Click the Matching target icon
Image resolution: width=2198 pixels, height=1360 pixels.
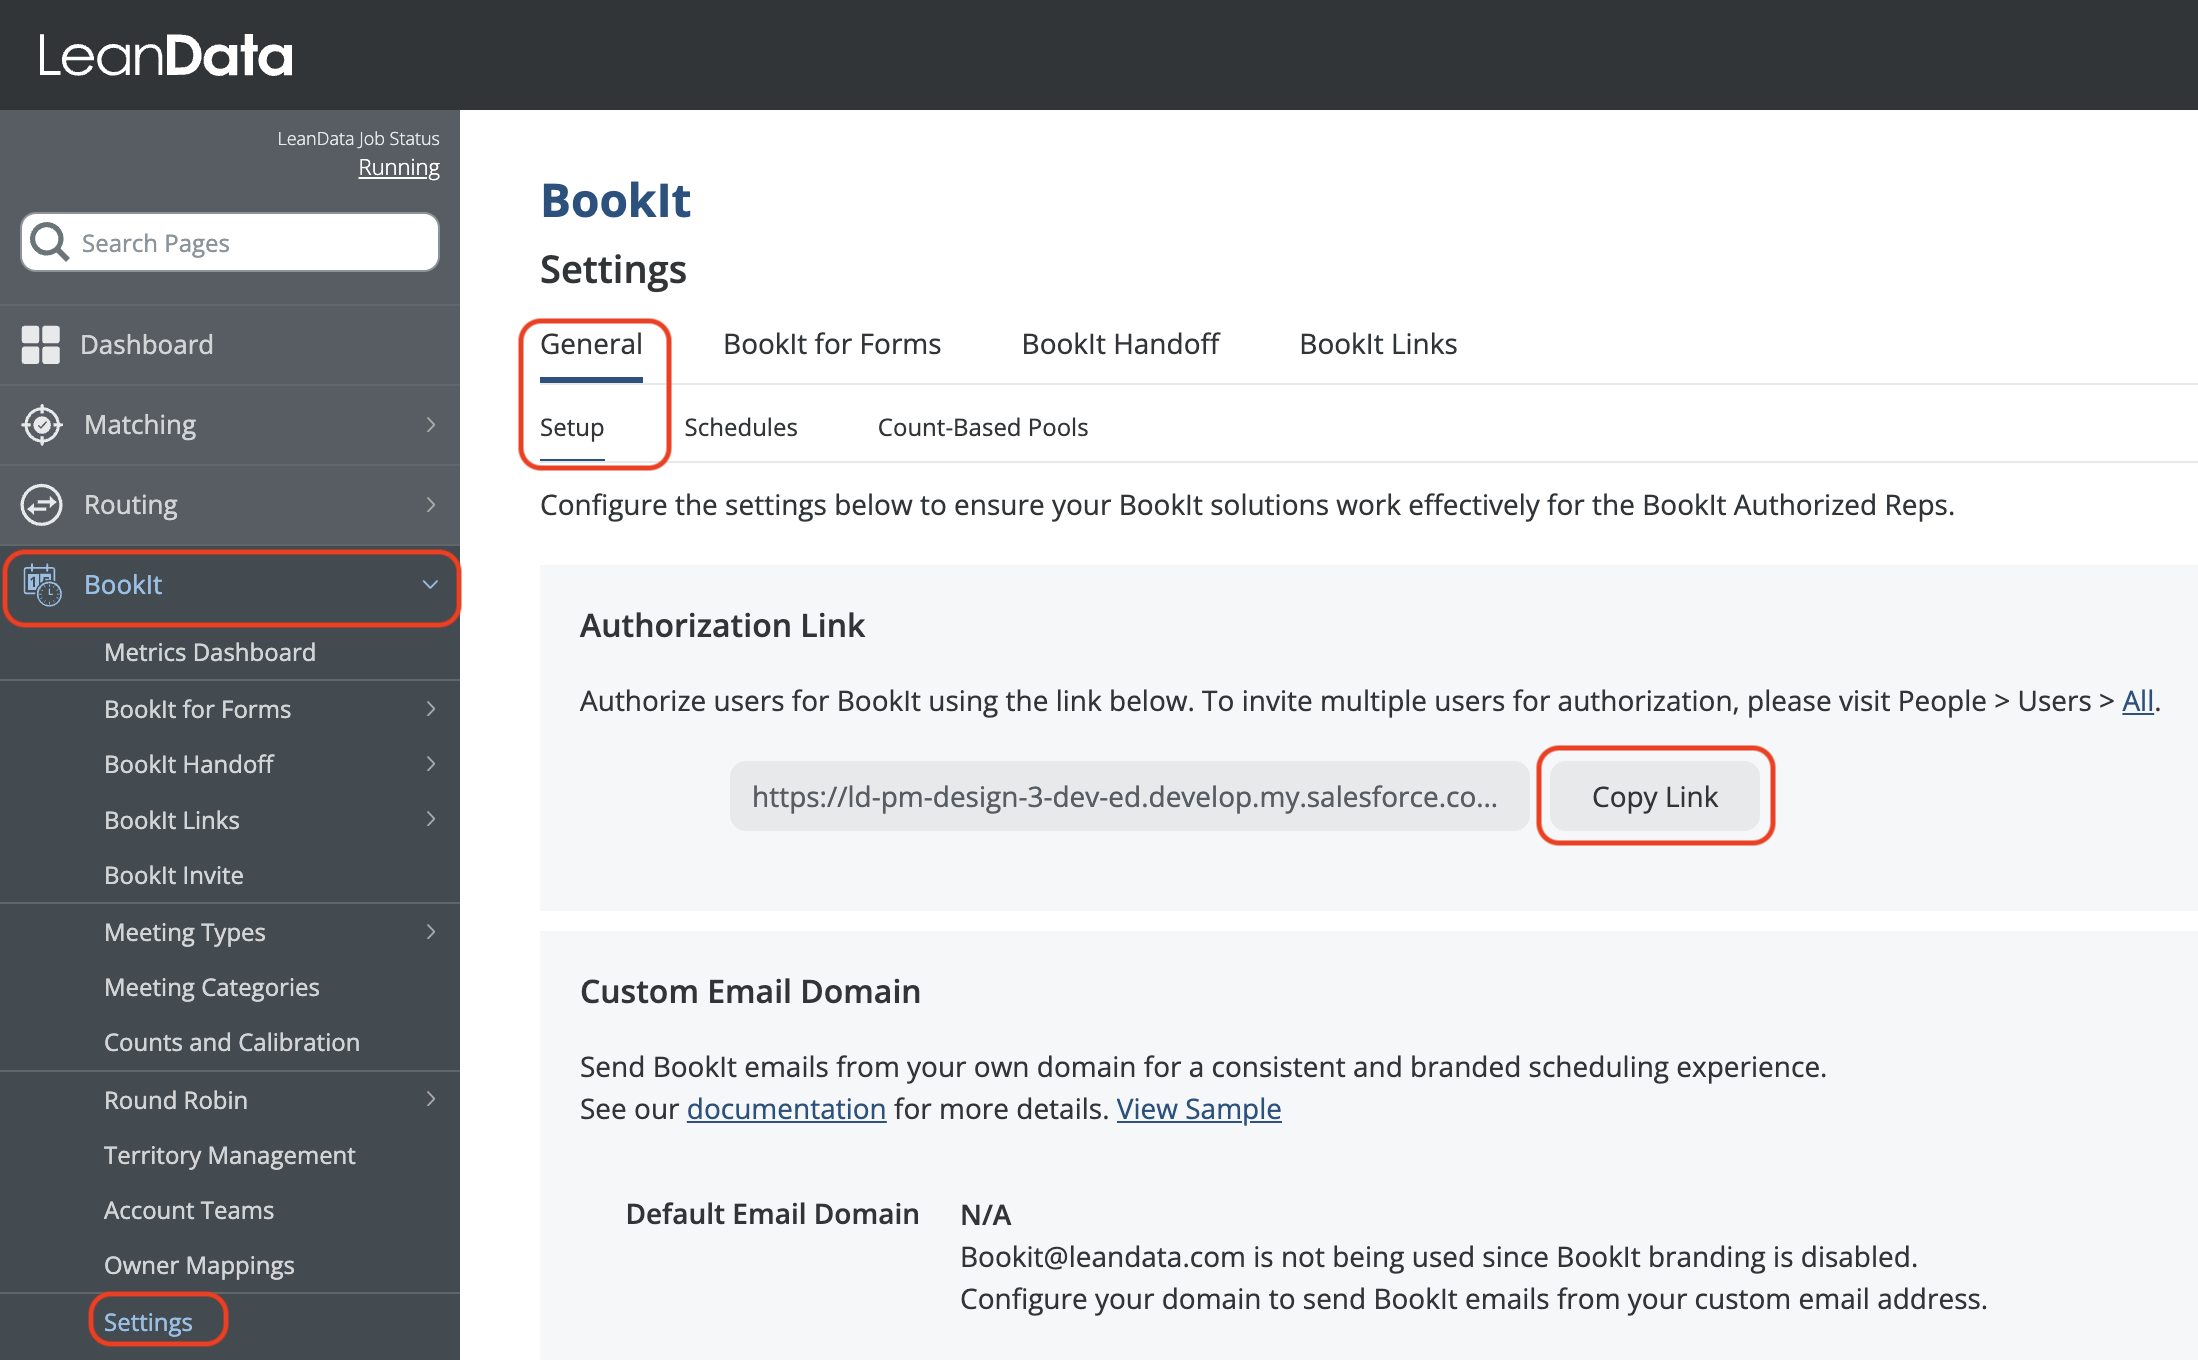click(42, 425)
